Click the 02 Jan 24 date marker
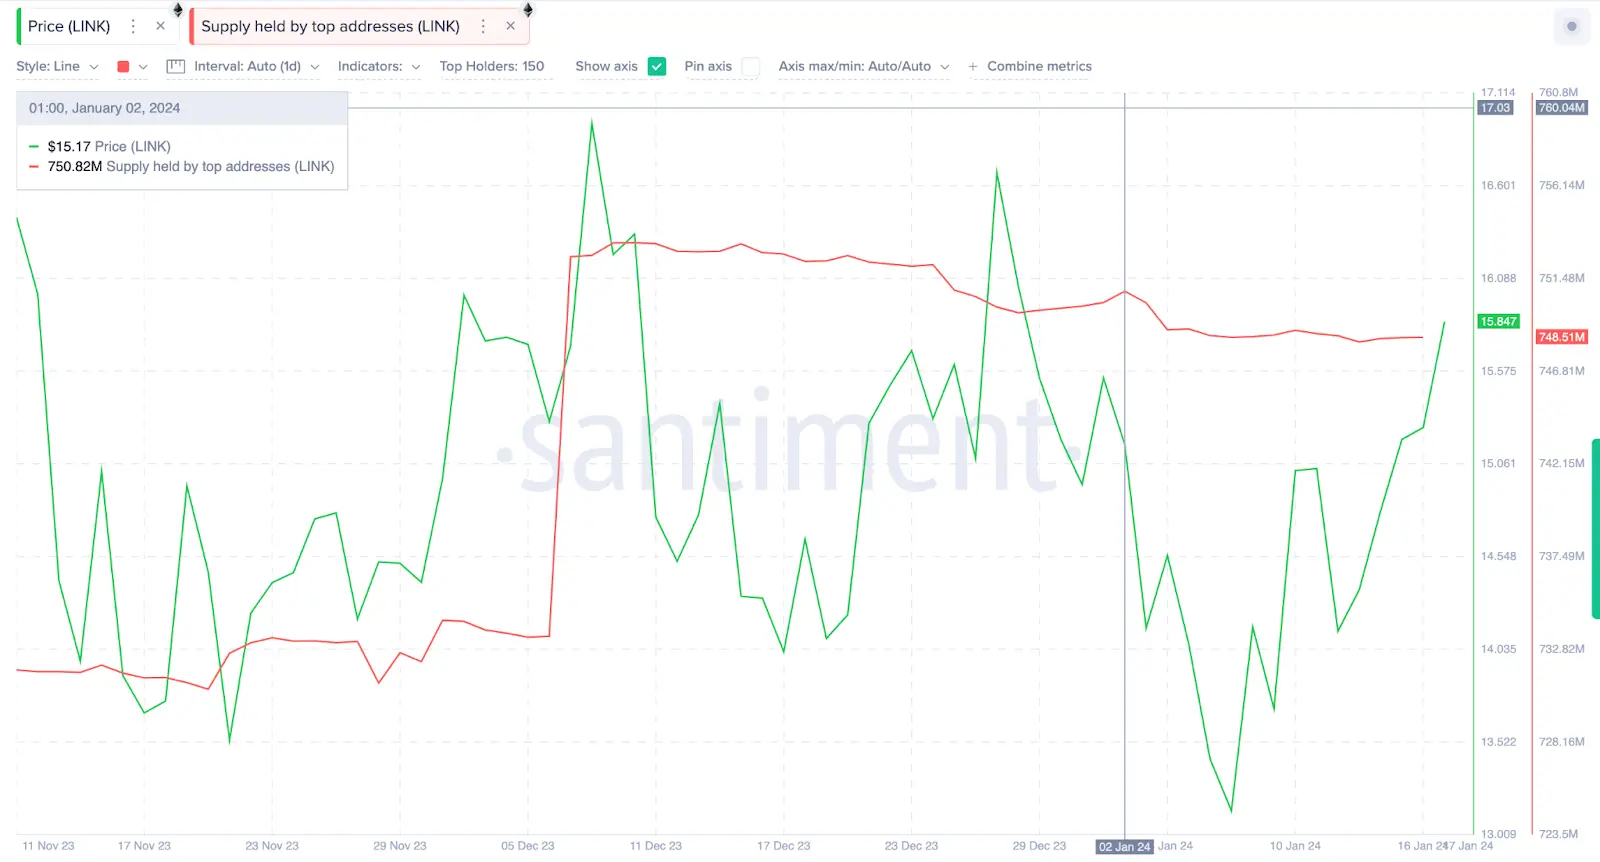1600x862 pixels. (1125, 847)
